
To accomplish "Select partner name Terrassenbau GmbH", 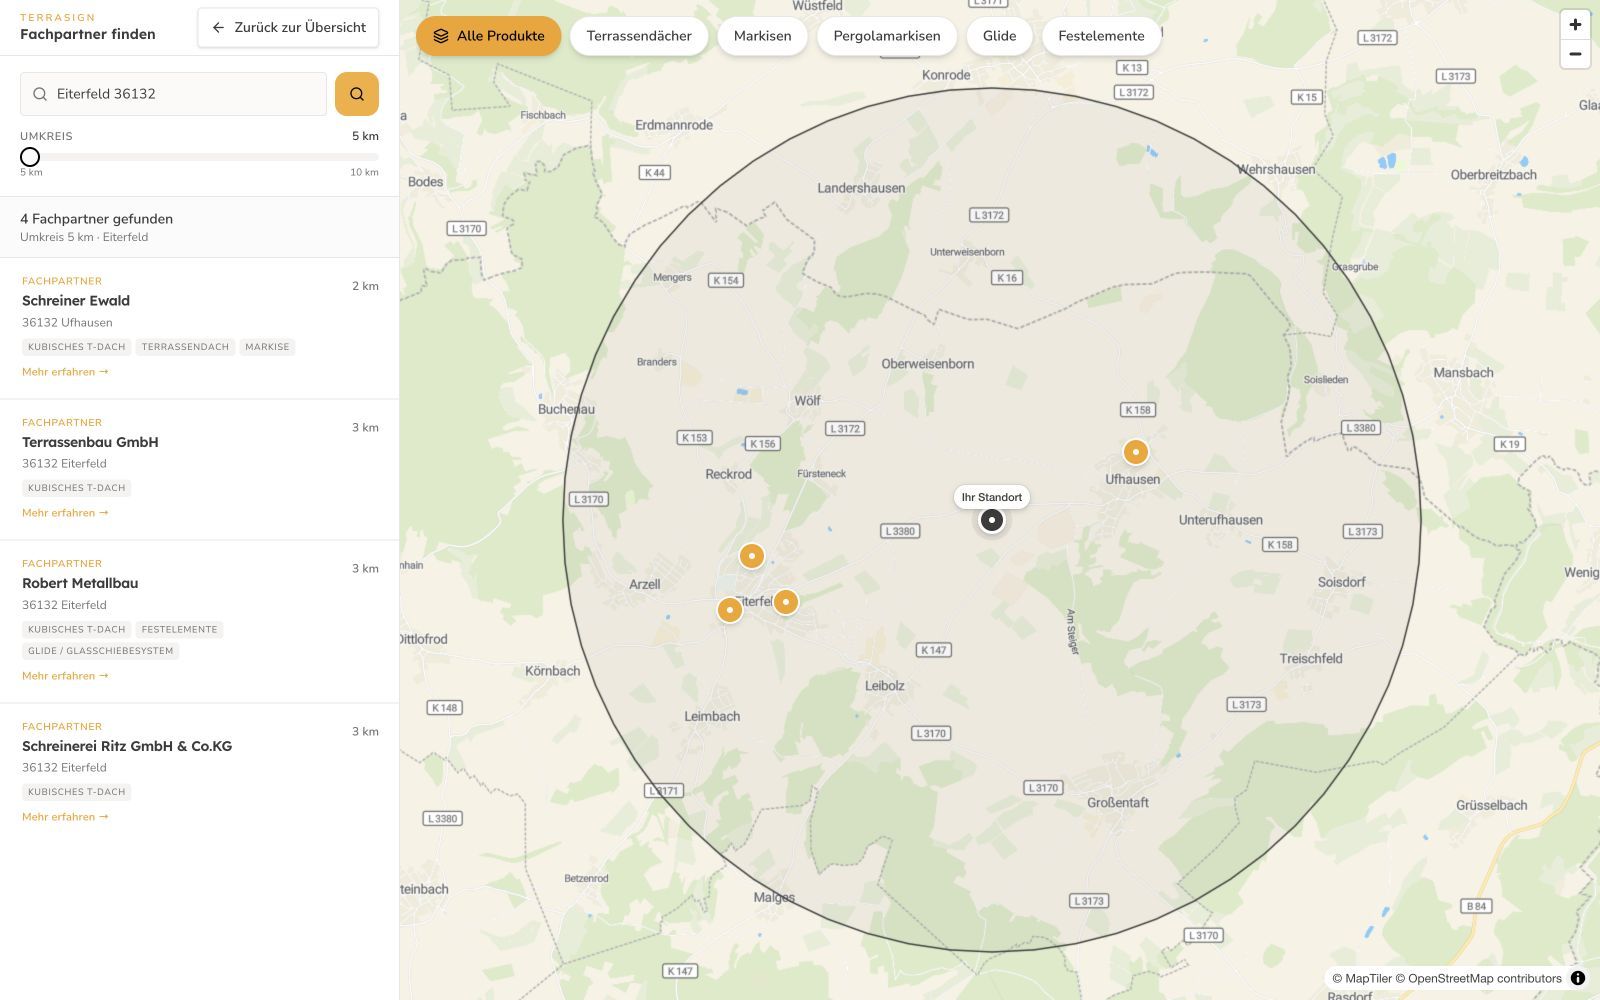I will click(90, 442).
